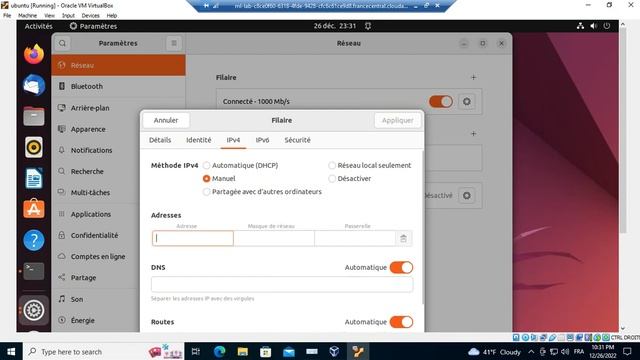The image size is (640, 360).
Task: Add a wired connection with Filaire plus
Action: 473,77
